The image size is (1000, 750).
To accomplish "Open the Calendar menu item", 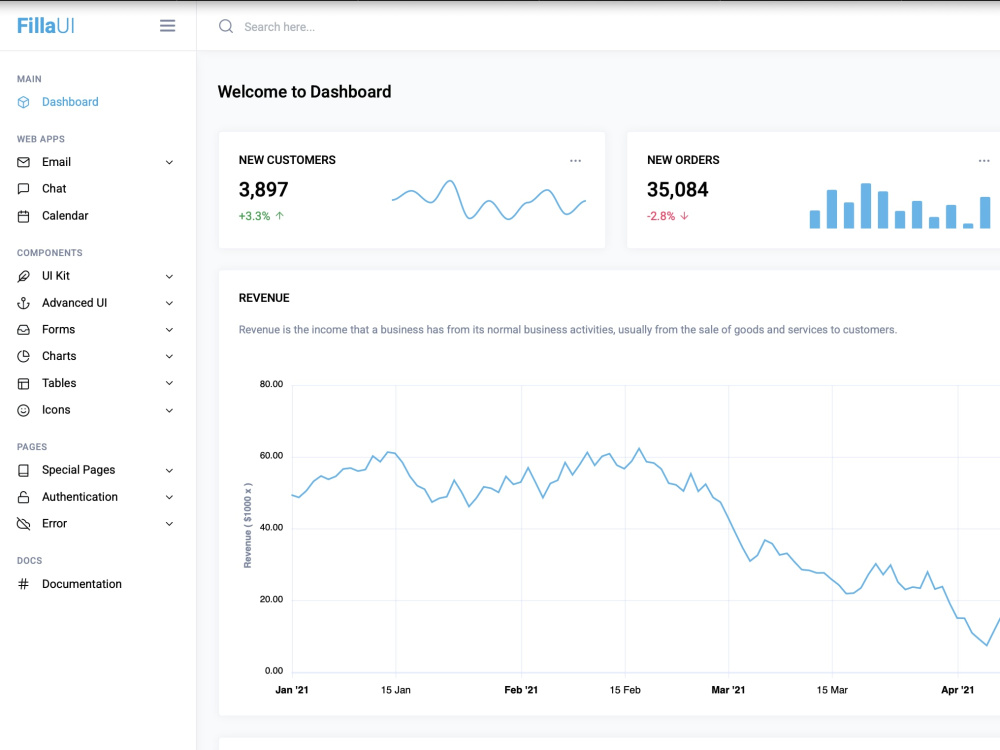I will click(65, 216).
